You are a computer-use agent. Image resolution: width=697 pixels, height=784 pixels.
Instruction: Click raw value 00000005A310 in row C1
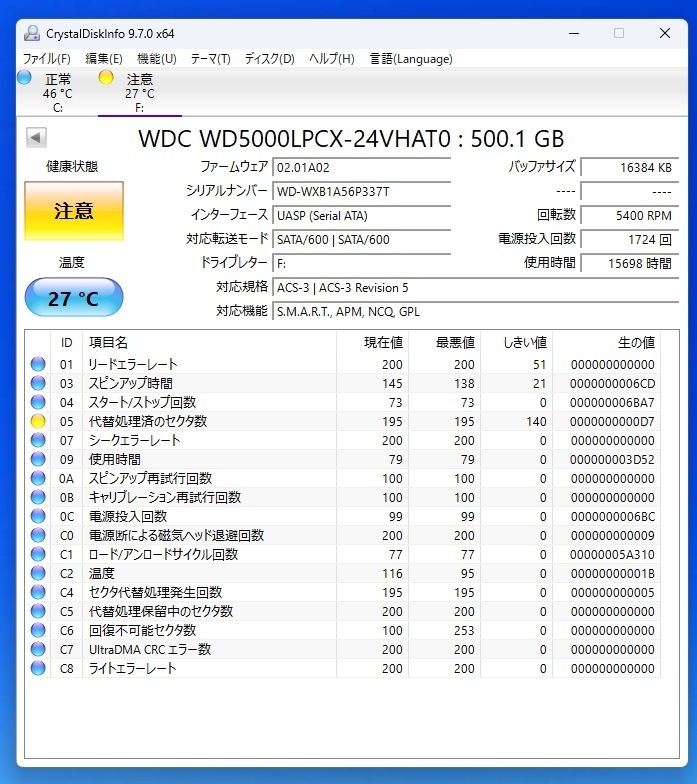pyautogui.click(x=612, y=554)
